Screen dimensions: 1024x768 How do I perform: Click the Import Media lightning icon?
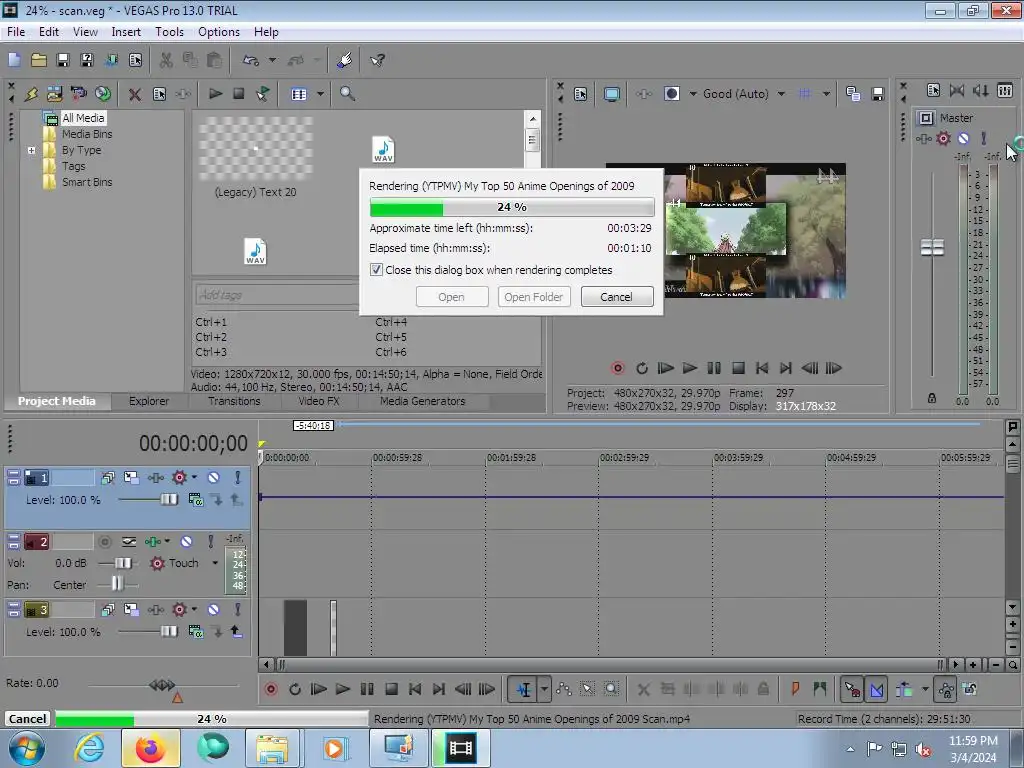pos(31,94)
